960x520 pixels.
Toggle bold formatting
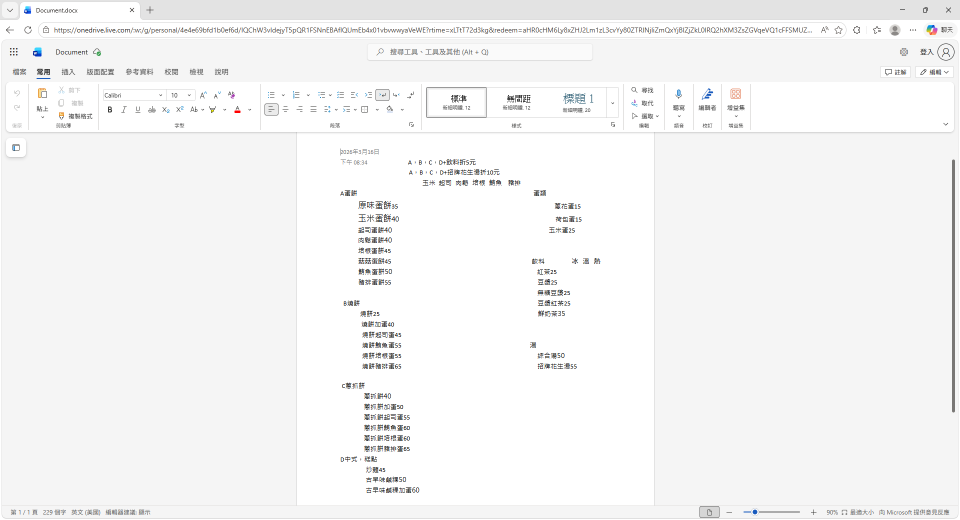click(x=110, y=110)
